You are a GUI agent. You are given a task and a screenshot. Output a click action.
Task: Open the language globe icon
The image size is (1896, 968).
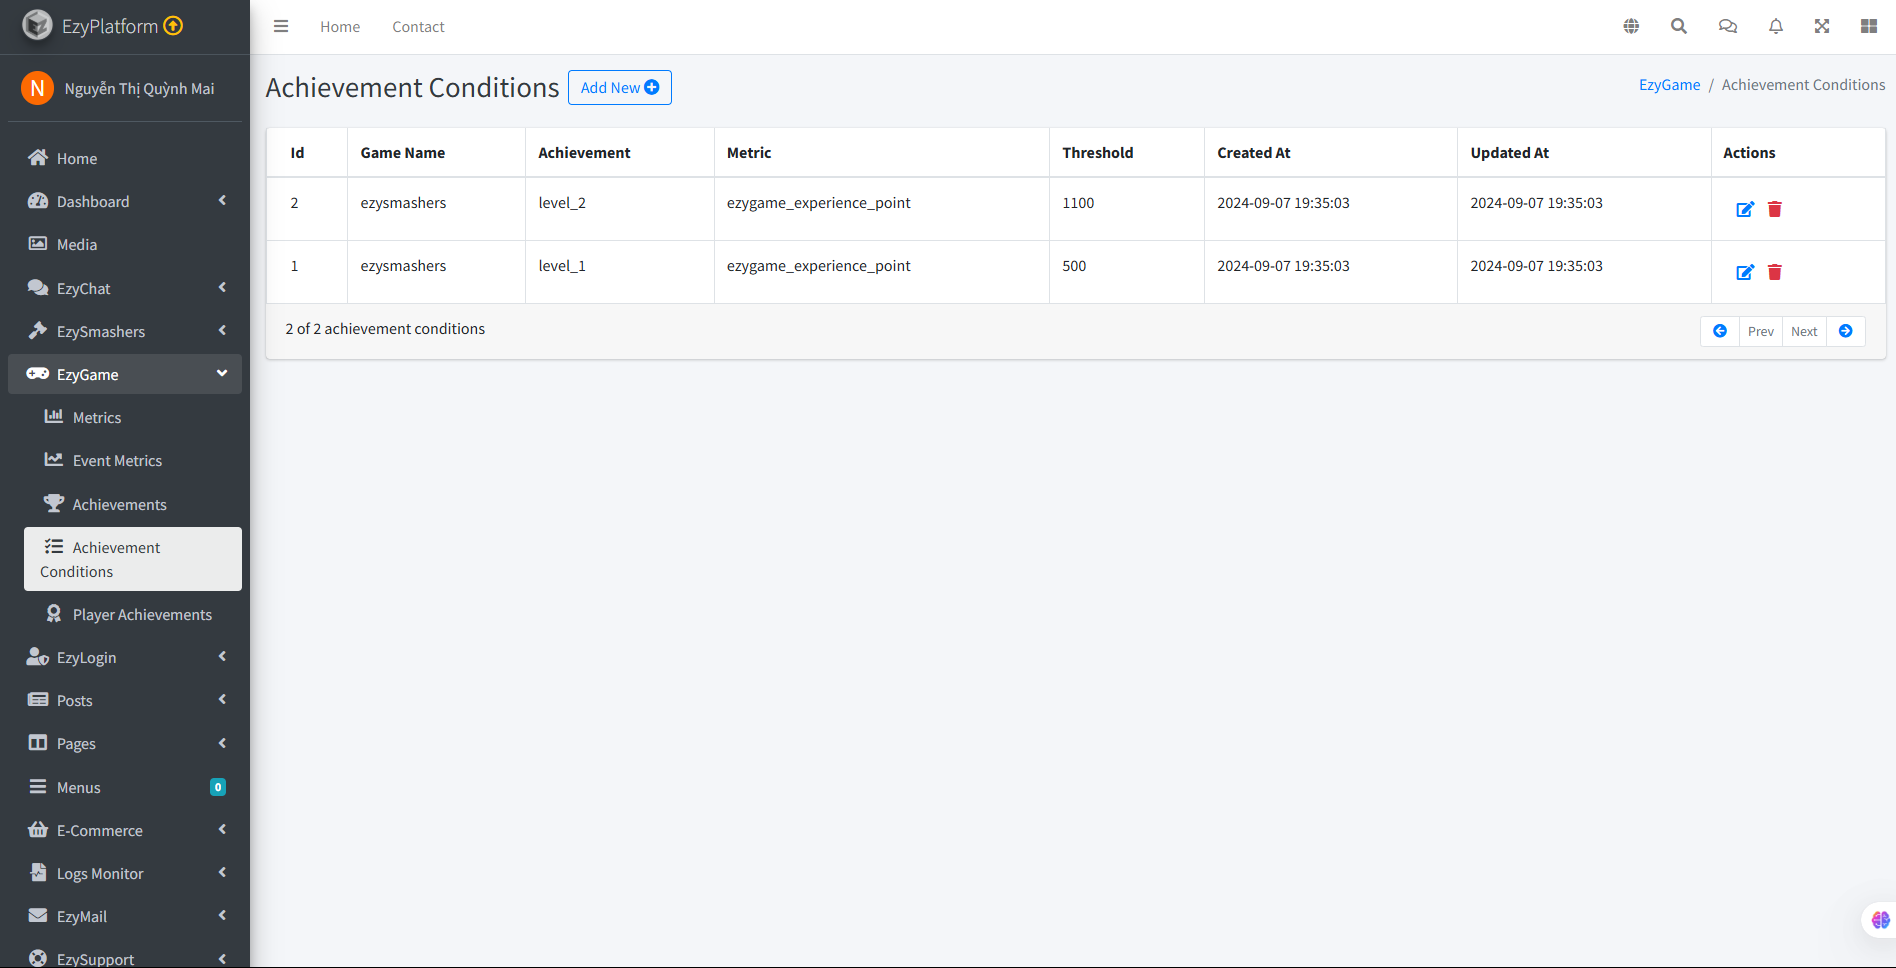click(1631, 26)
